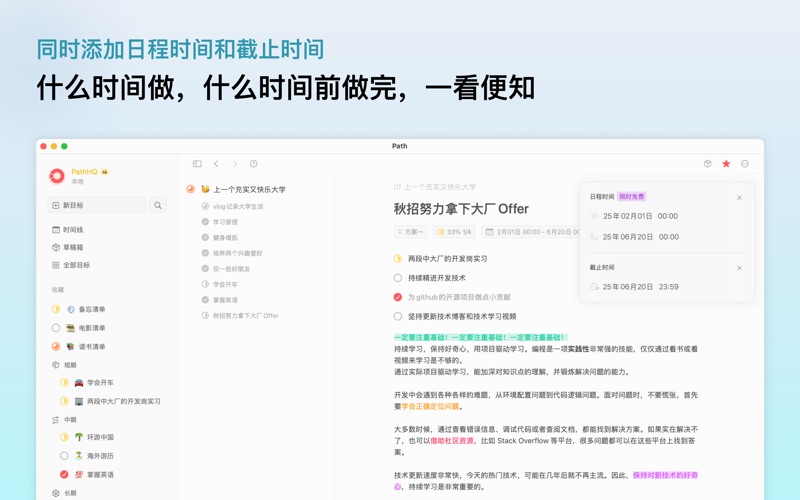This screenshot has width=800, height=500.
Task: Uncheck the completed github 开源项目 task
Action: pos(398,297)
